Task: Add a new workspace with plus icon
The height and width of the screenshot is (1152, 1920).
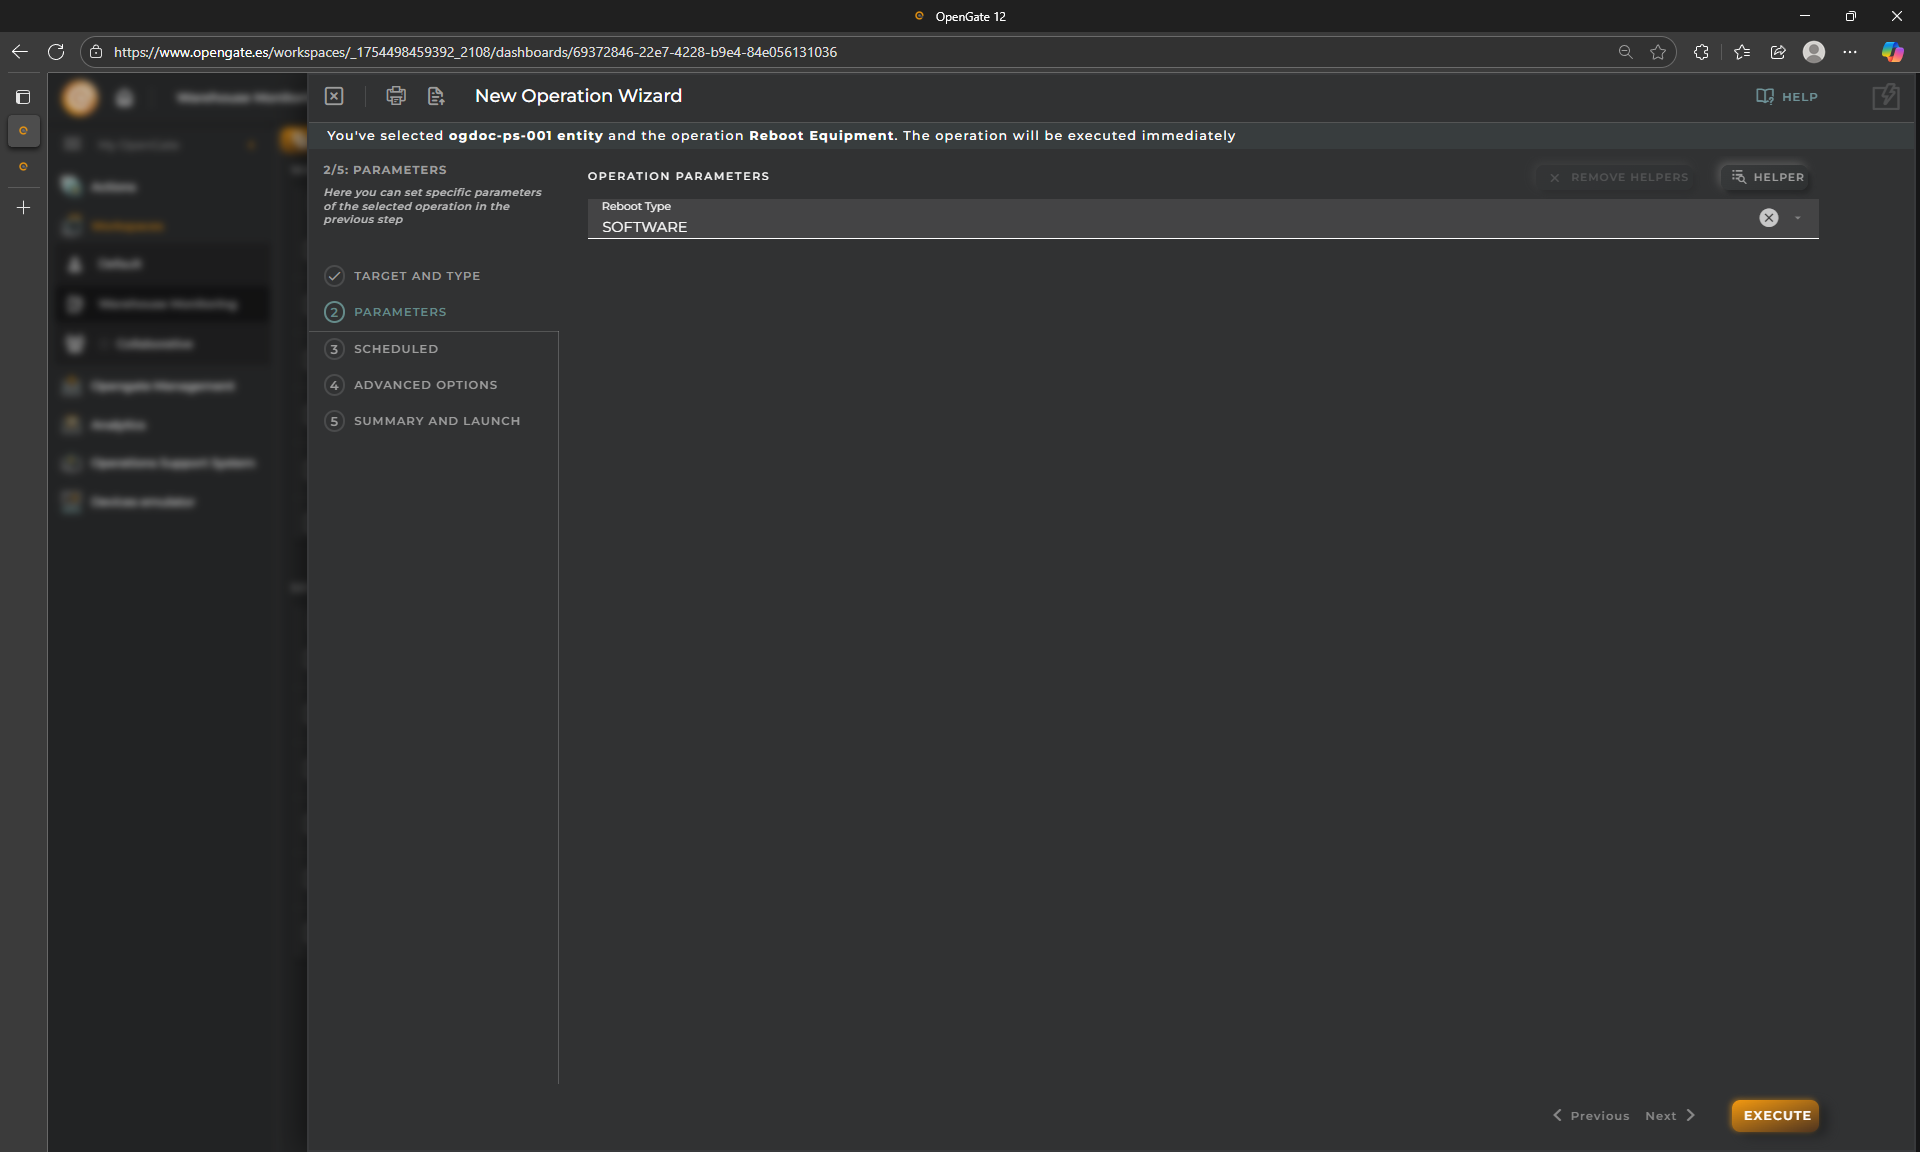Action: pyautogui.click(x=24, y=208)
